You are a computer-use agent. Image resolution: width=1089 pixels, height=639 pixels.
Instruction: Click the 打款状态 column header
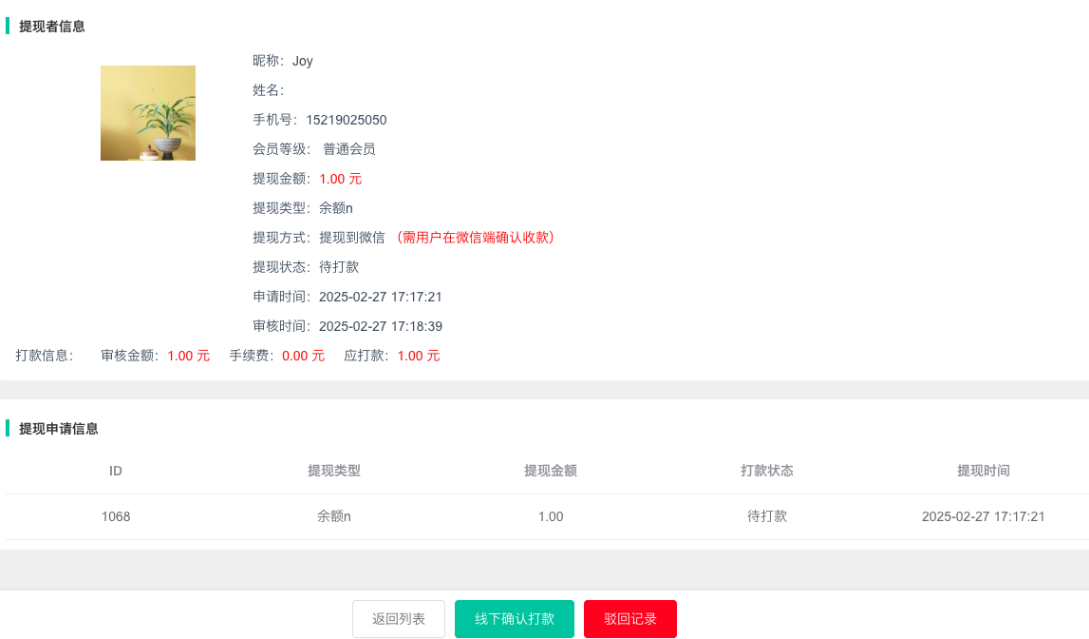click(767, 471)
